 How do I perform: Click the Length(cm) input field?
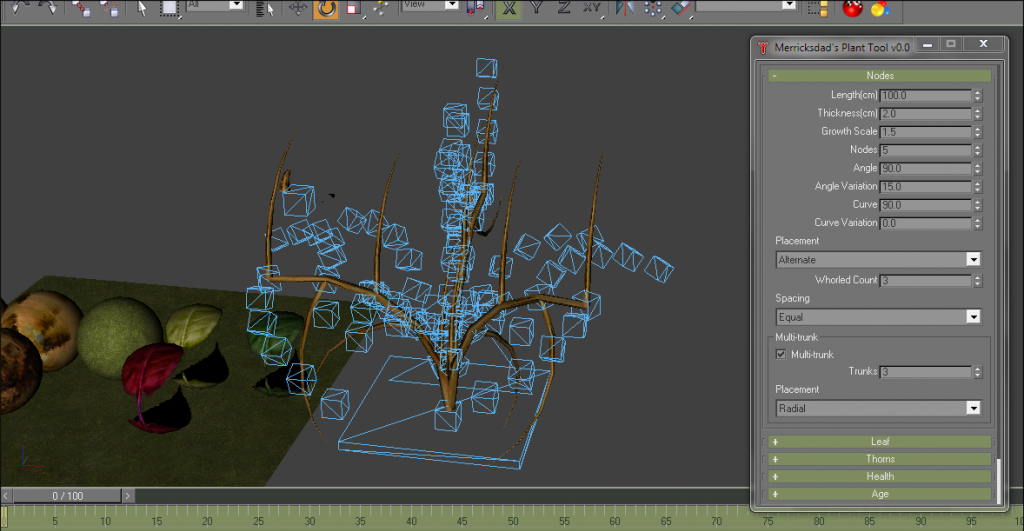coord(924,96)
